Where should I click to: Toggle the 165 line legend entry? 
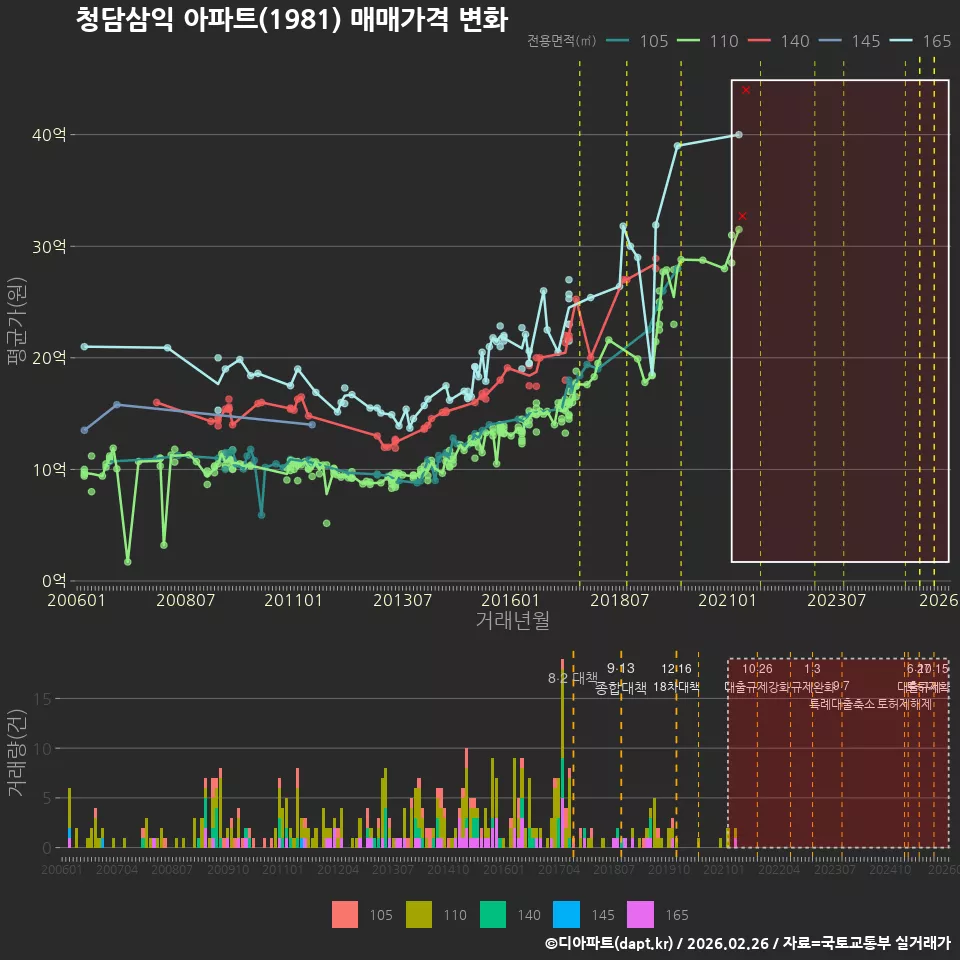(x=920, y=41)
